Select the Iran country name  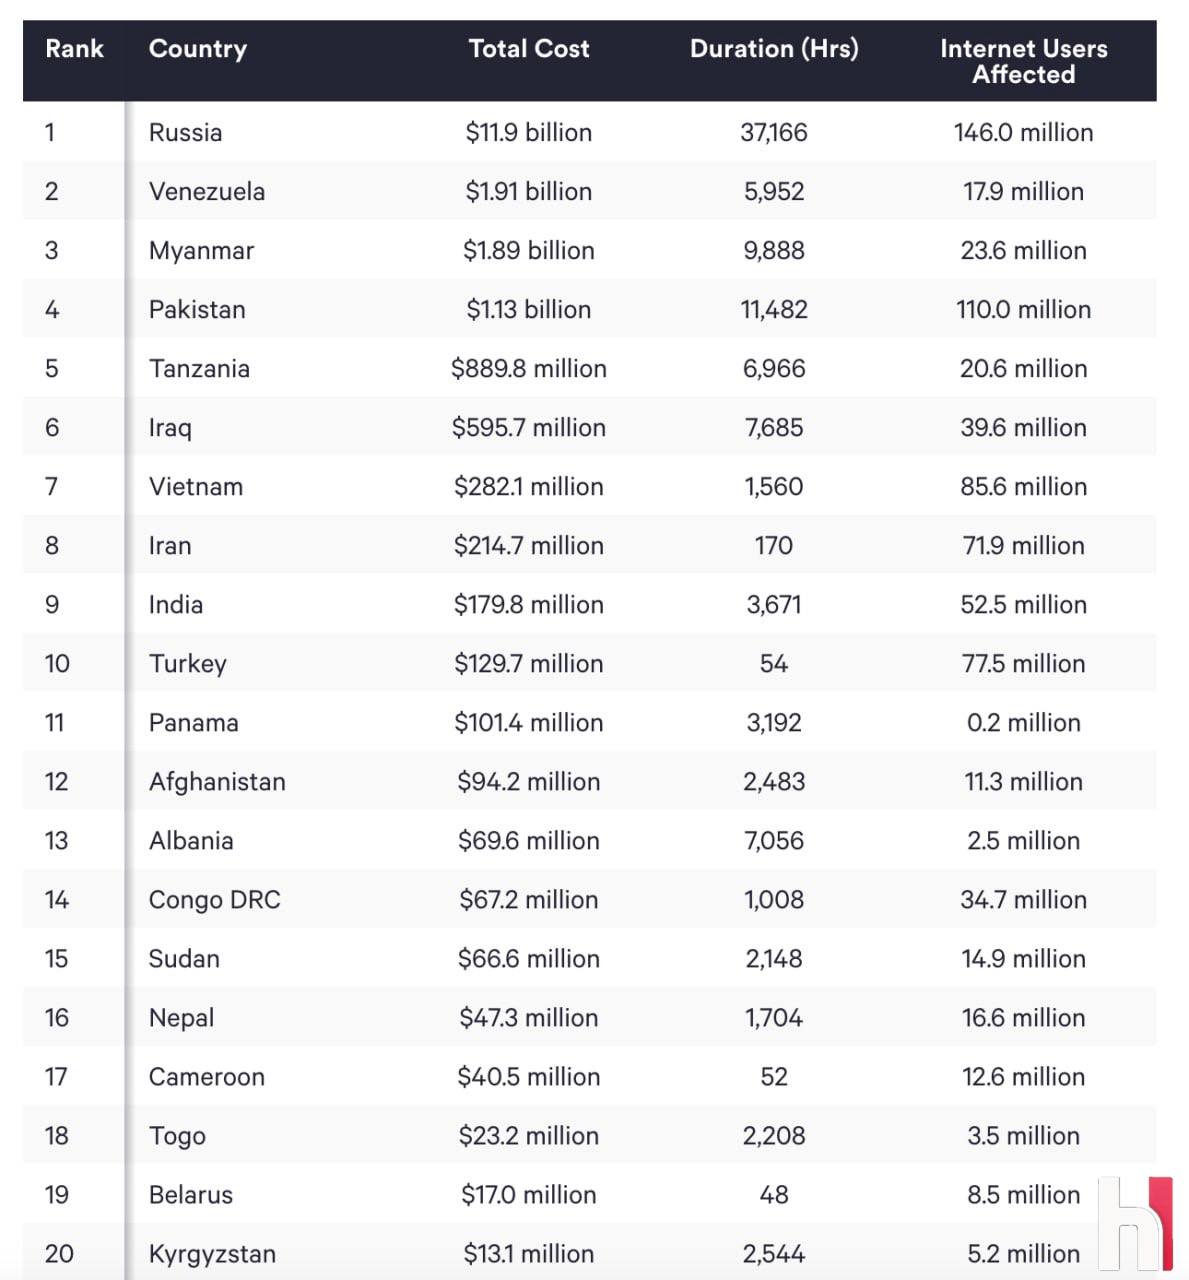pyautogui.click(x=170, y=546)
